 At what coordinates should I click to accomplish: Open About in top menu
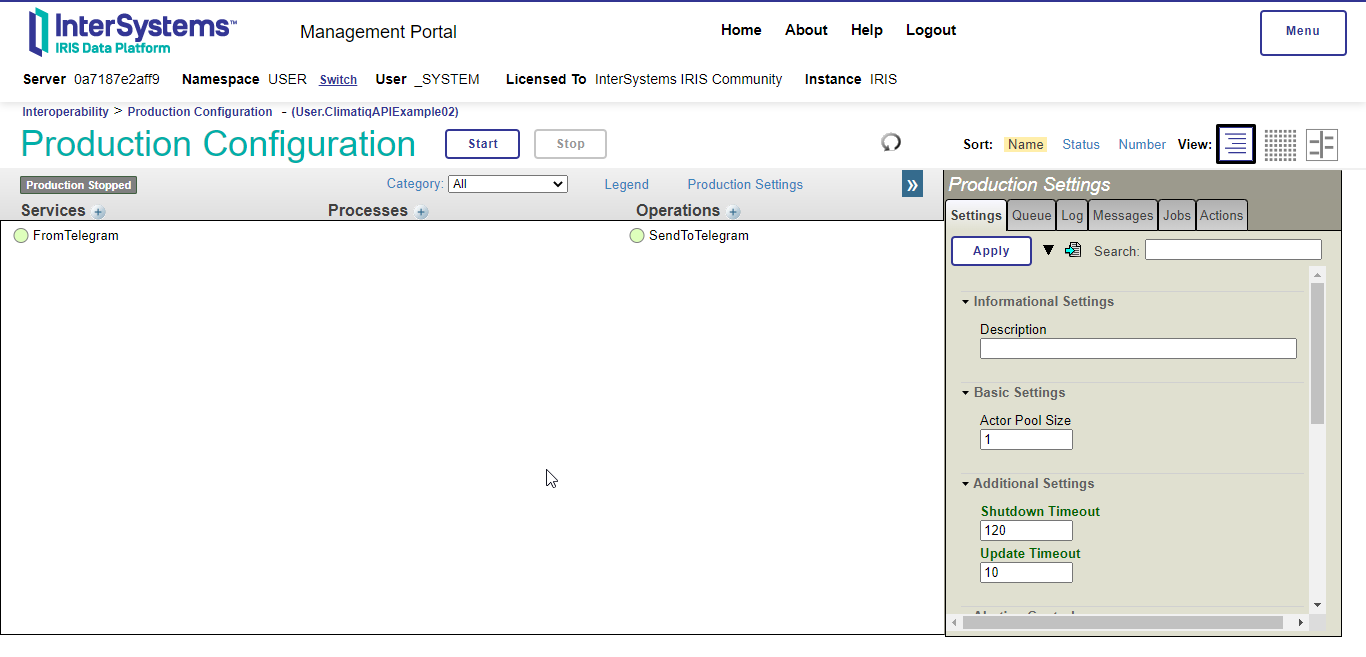806,30
